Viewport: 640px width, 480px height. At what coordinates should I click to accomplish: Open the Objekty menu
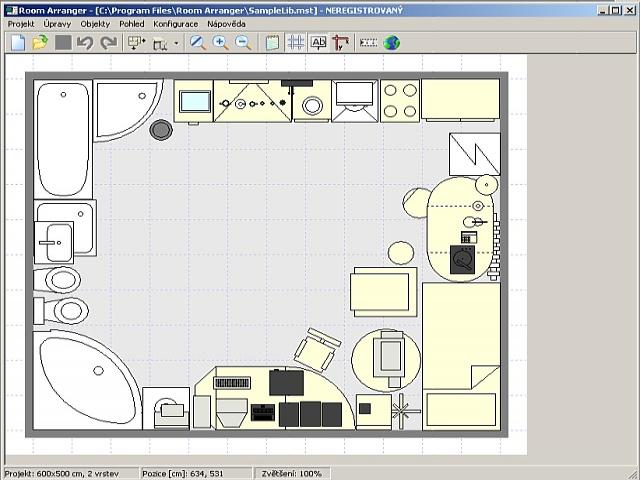pyautogui.click(x=96, y=23)
